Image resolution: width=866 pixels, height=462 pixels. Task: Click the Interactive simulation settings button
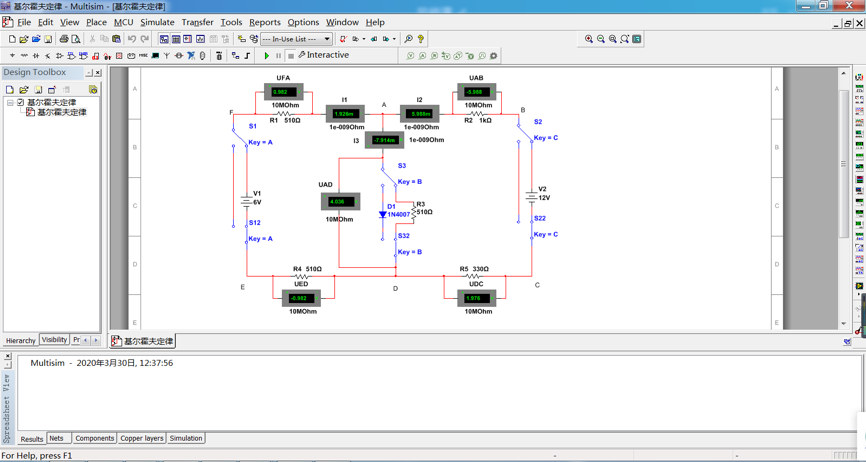[323, 56]
